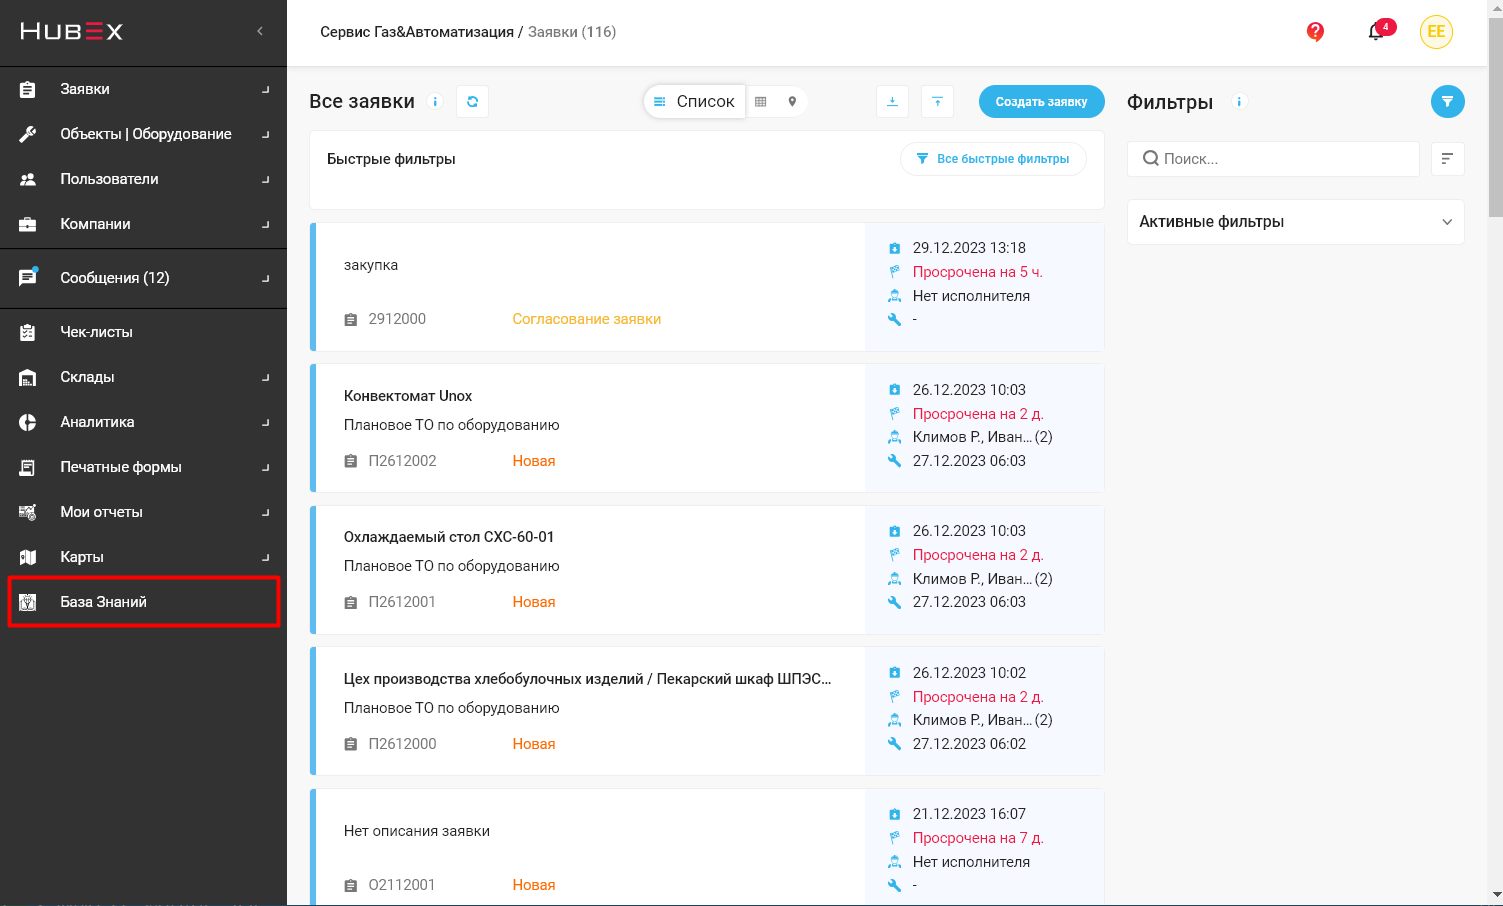The image size is (1503, 906).
Task: Click the clipboard icon beside О2112001
Action: 351,886
